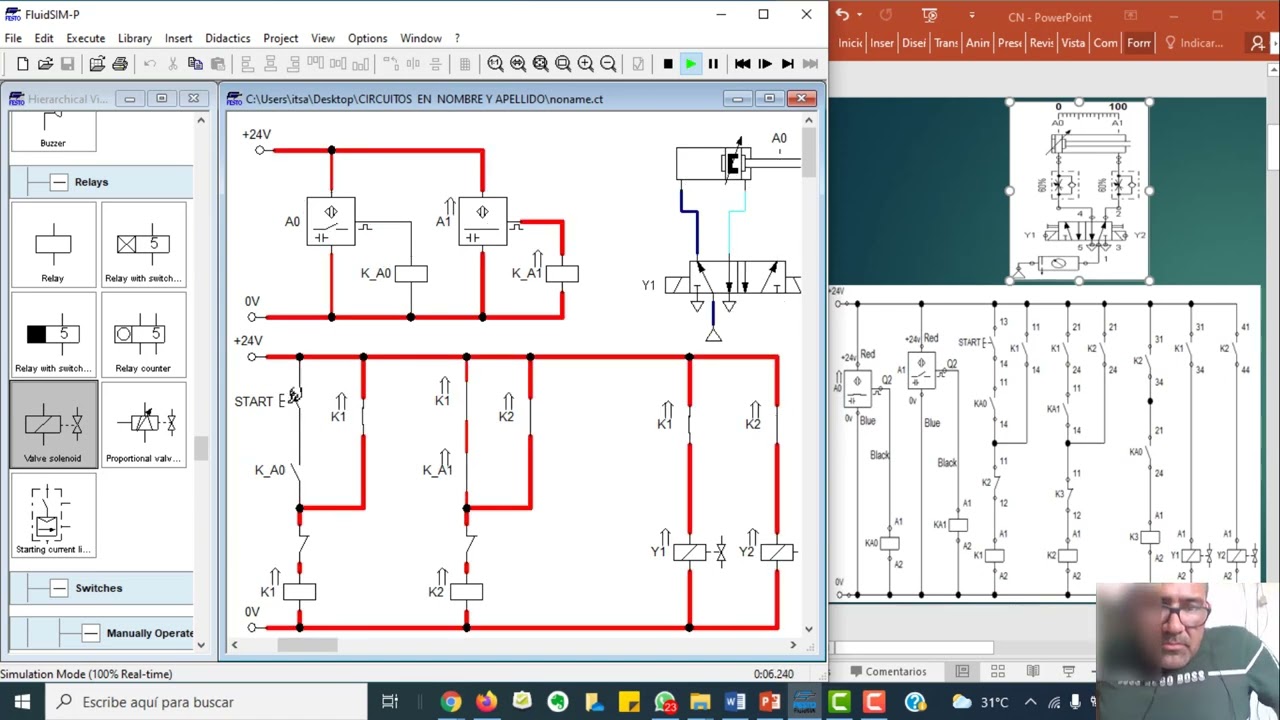Open the Options menu

(x=367, y=38)
